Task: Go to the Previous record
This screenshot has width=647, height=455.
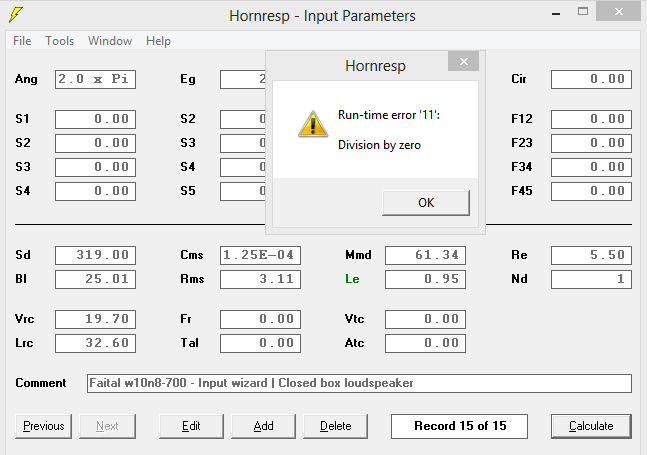Action: click(43, 426)
